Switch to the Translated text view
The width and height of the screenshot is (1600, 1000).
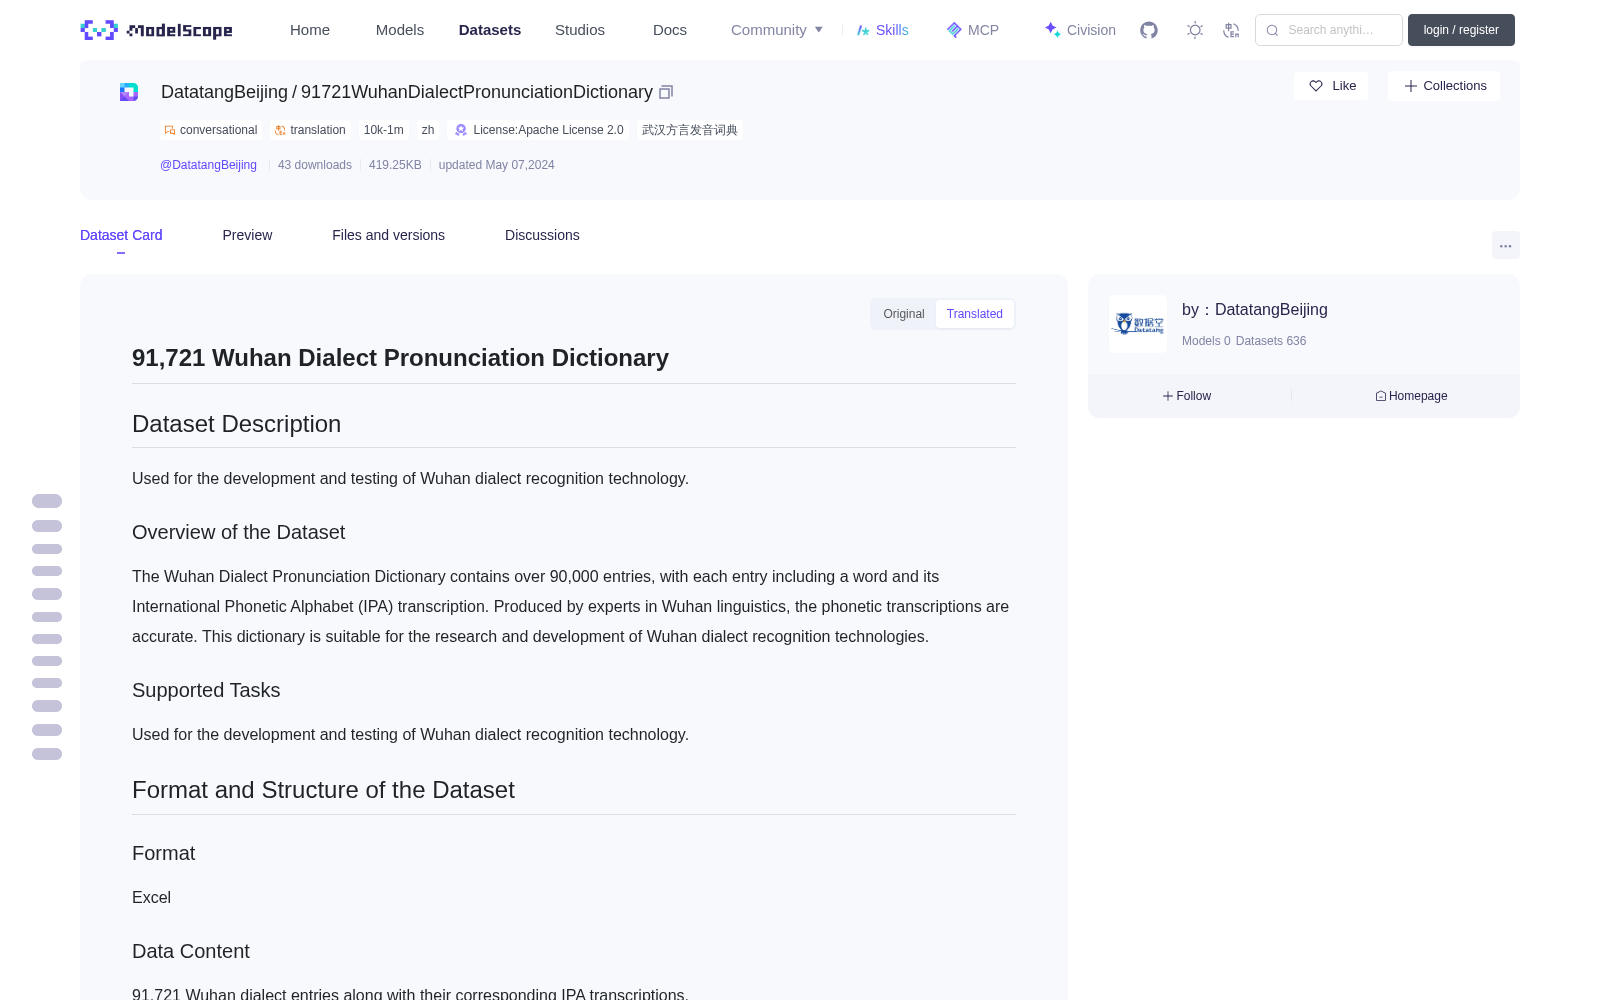tap(975, 314)
